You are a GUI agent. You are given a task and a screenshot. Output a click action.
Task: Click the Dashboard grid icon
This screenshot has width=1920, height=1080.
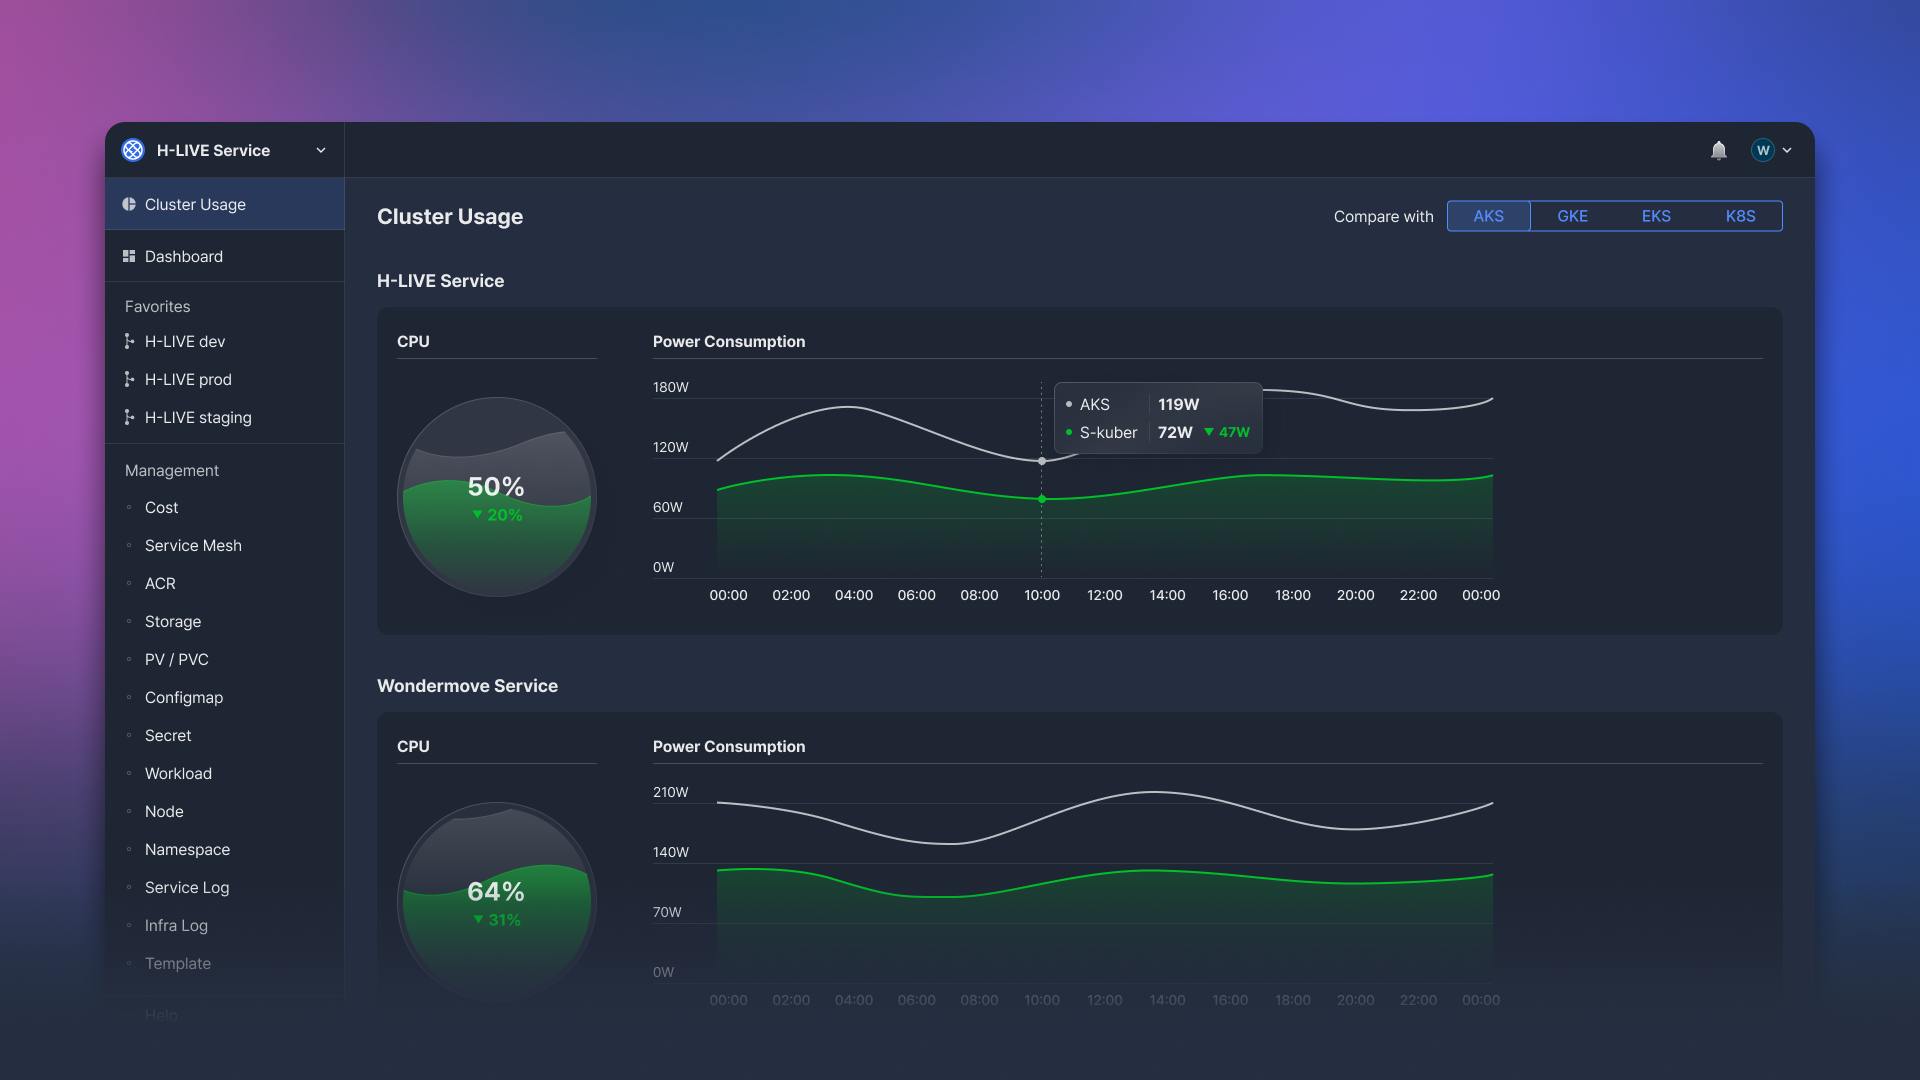129,256
